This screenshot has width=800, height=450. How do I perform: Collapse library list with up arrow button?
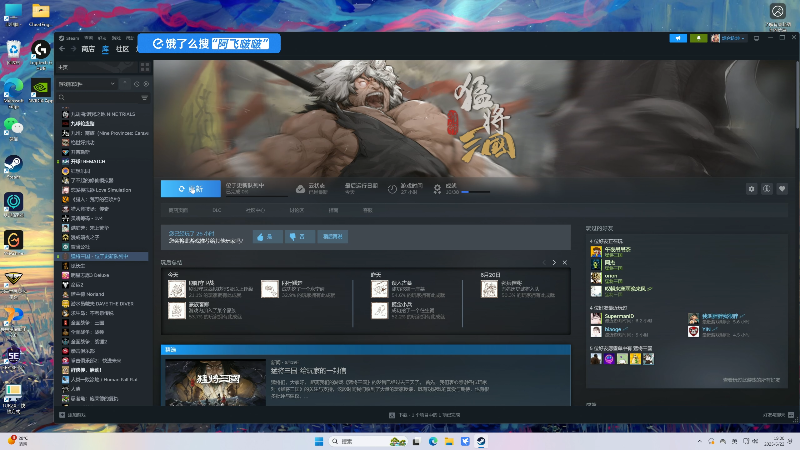tap(125, 84)
